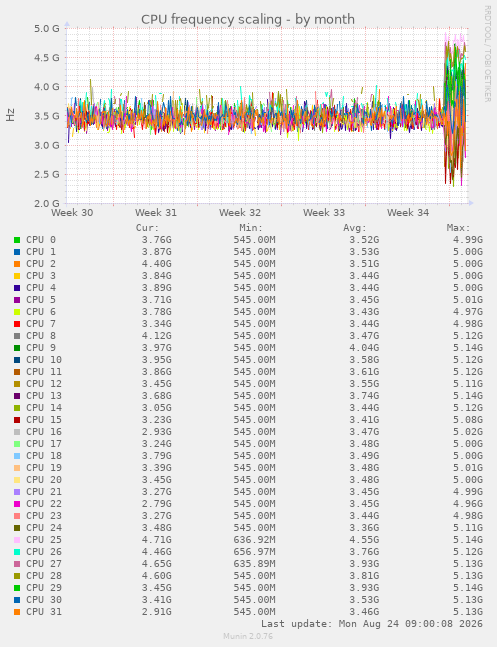Click the 'Munin 2.0.76' footer text

(248, 636)
